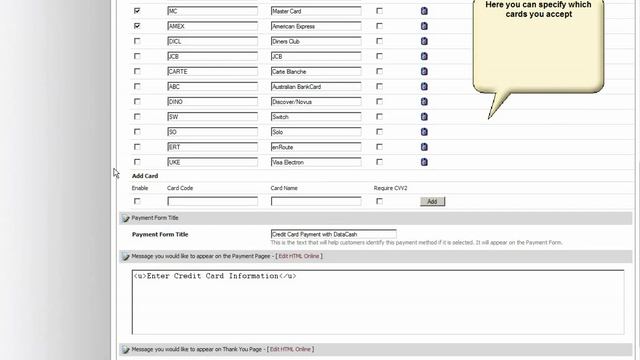Click the JCB card name field
The height and width of the screenshot is (360, 640).
(316, 56)
